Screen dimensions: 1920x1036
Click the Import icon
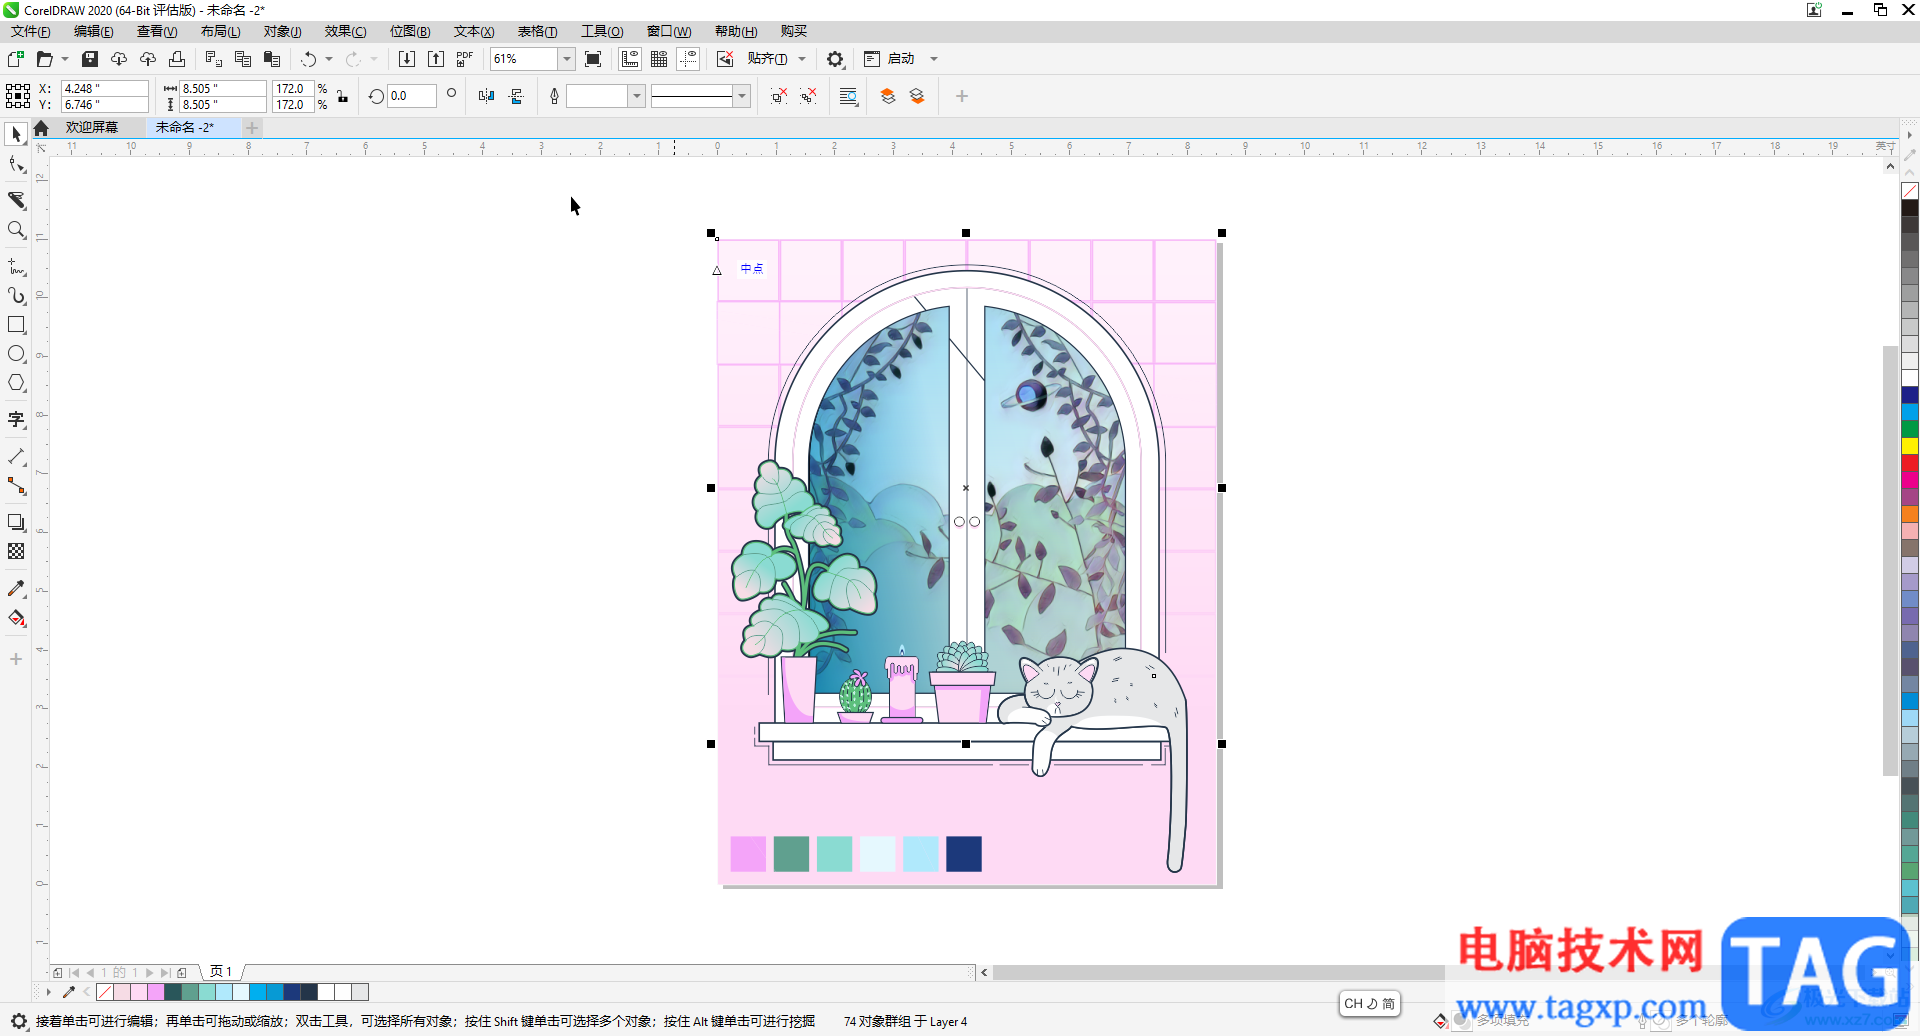(406, 59)
